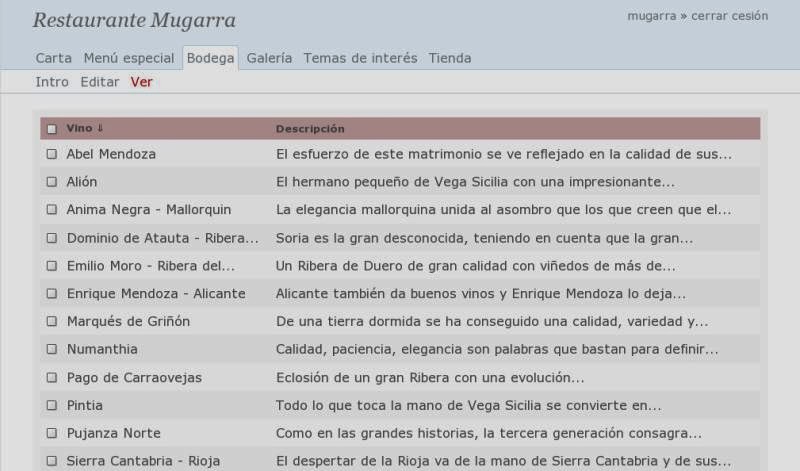Viewport: 800px width, 471px height.
Task: Select the Anima Negra - Mallorquin checkbox
Action: (x=52, y=209)
